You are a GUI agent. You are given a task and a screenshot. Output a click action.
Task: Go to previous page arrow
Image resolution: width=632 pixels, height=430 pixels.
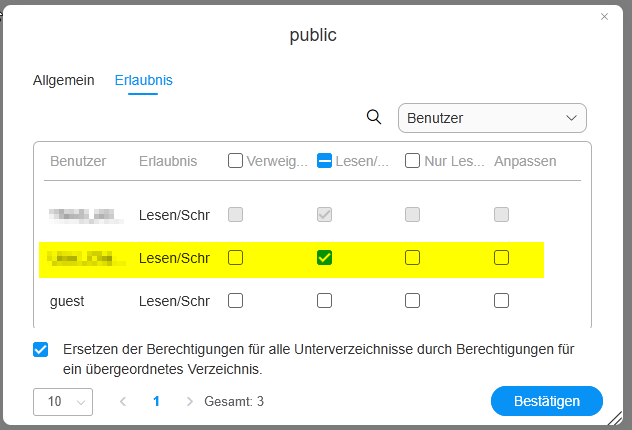coord(123,401)
